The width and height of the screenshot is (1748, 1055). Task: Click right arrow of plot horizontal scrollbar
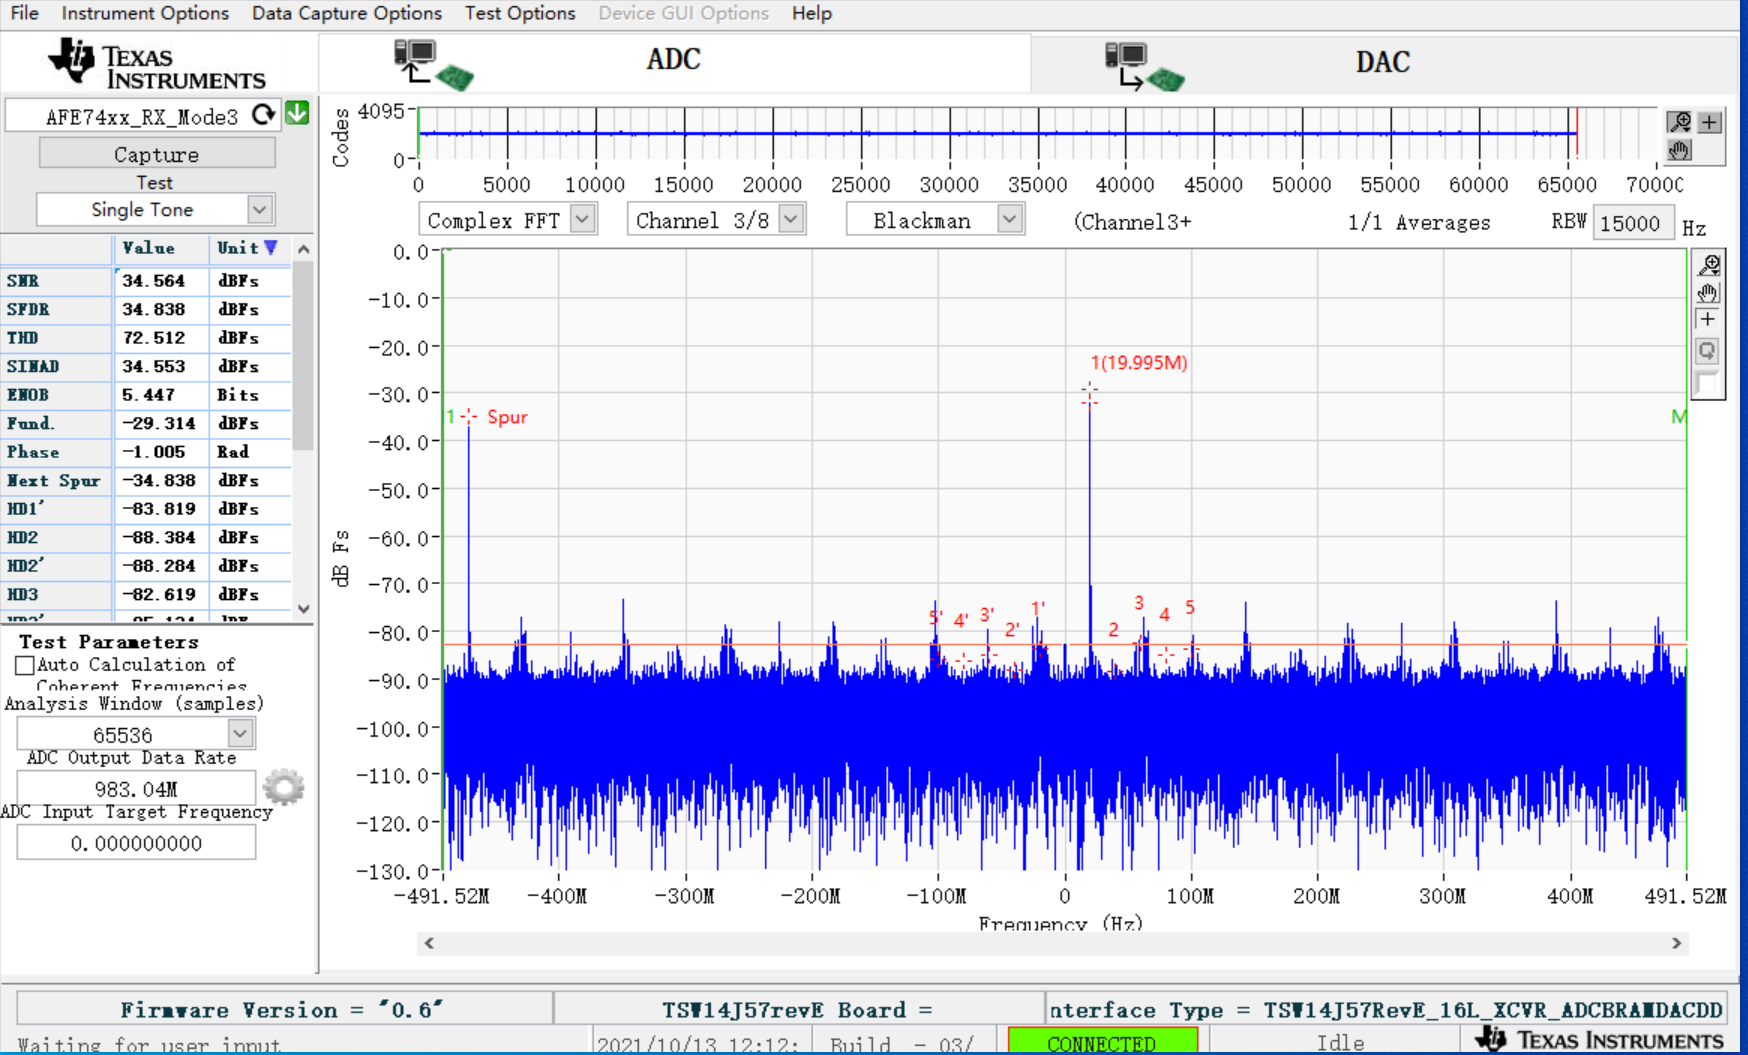1677,943
